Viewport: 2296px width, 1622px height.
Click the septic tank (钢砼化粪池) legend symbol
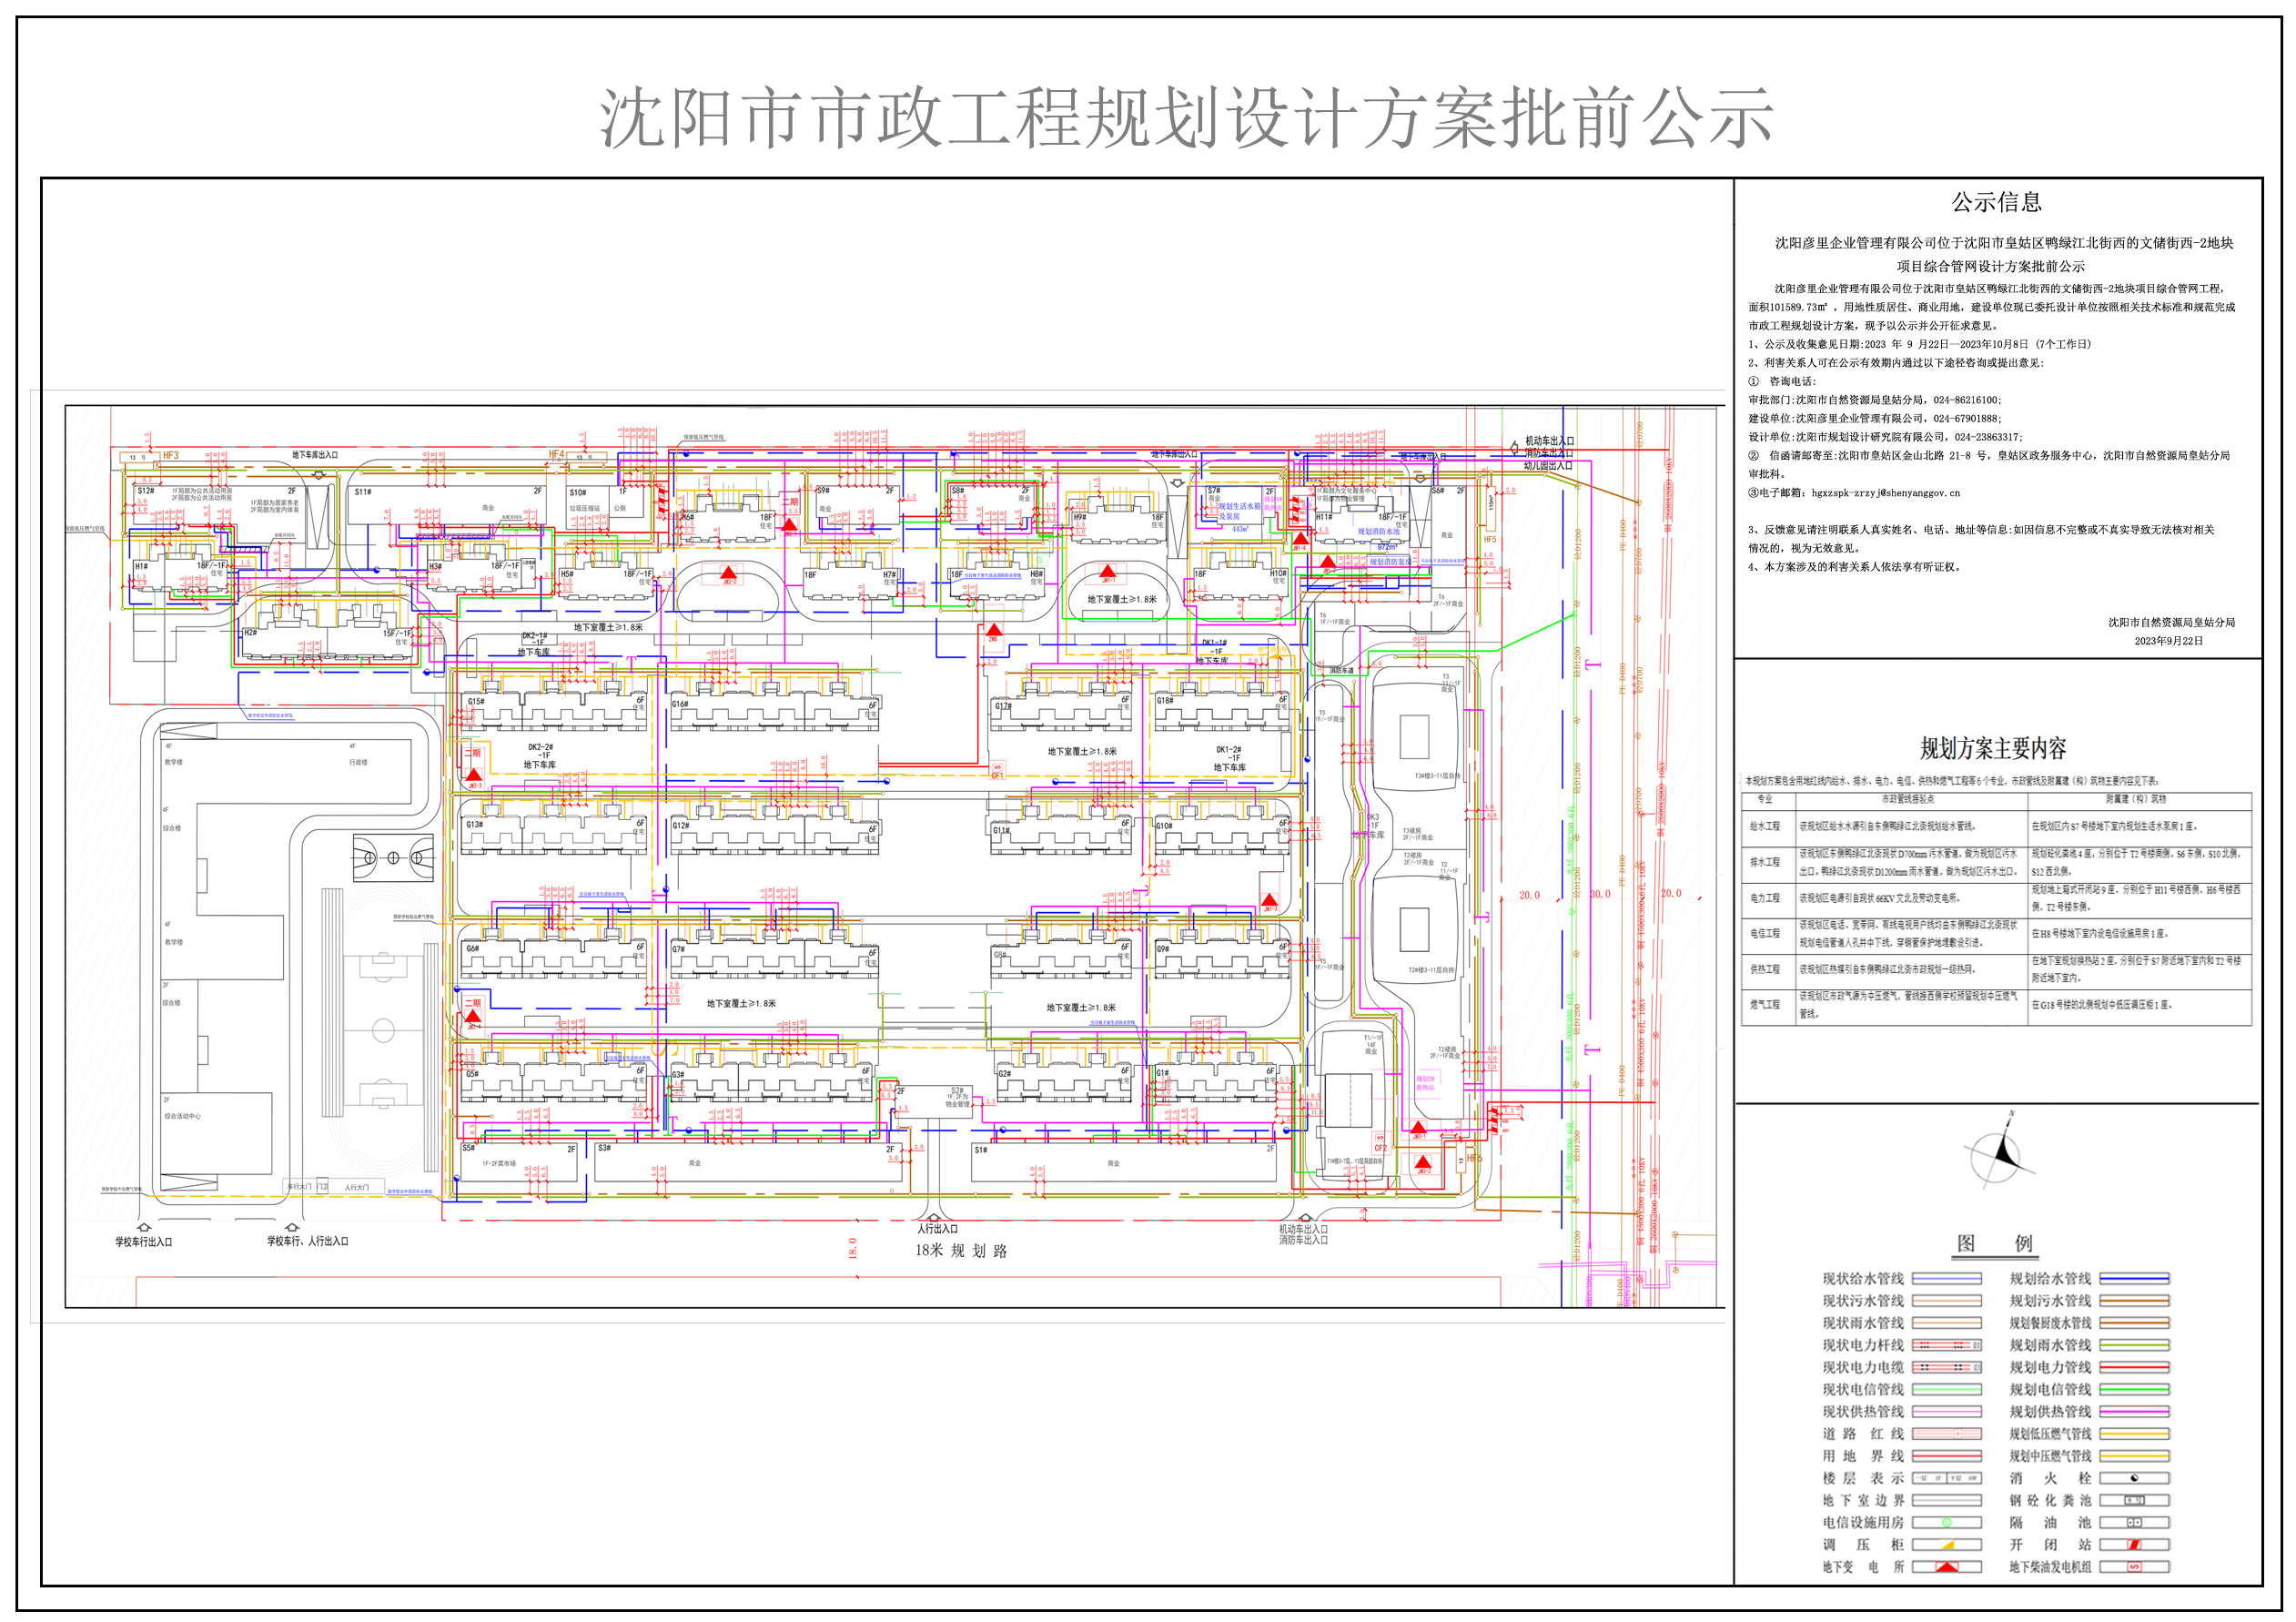tap(2134, 1500)
